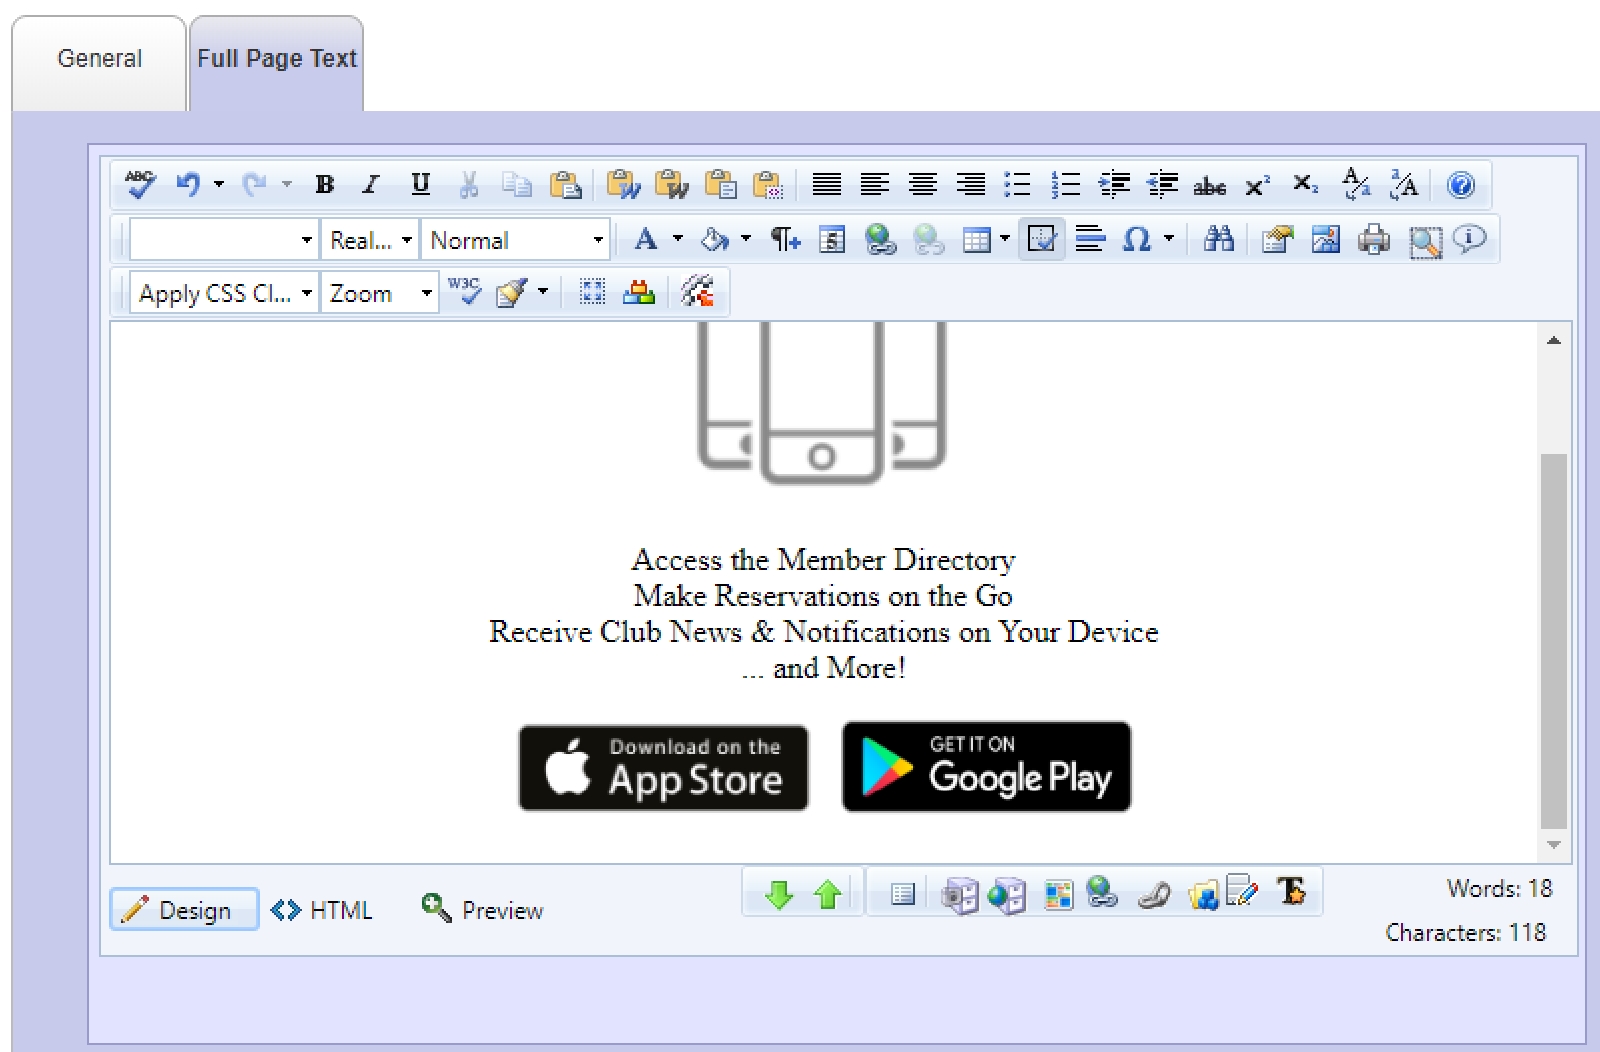The height and width of the screenshot is (1052, 1600).
Task: Click Paste from Word icon
Action: pyautogui.click(x=623, y=184)
